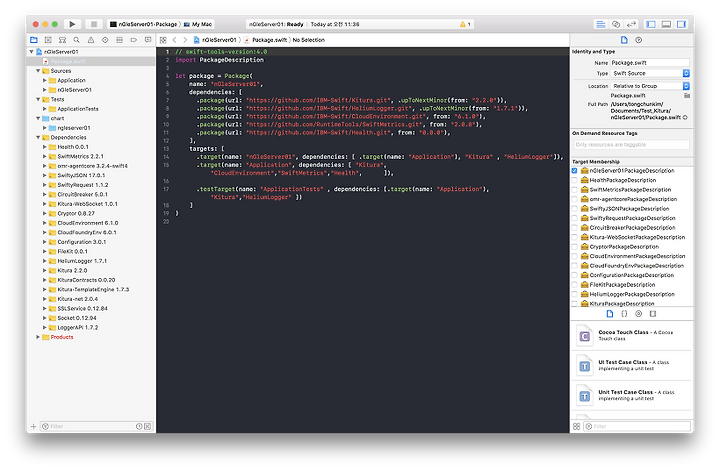
Task: Open the related items grid menu
Action: coord(163,40)
